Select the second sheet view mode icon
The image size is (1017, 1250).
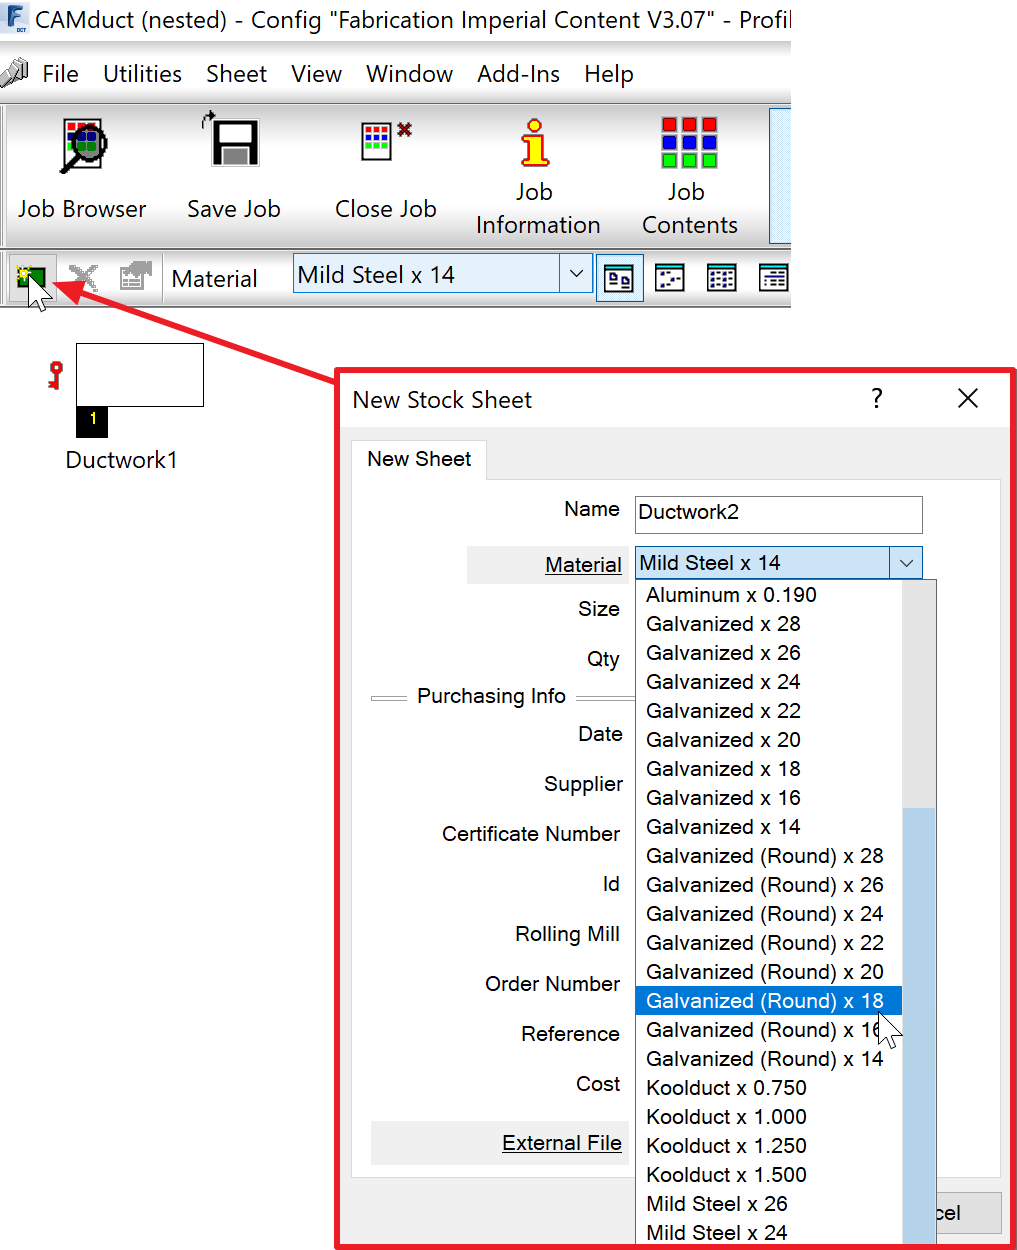click(669, 278)
